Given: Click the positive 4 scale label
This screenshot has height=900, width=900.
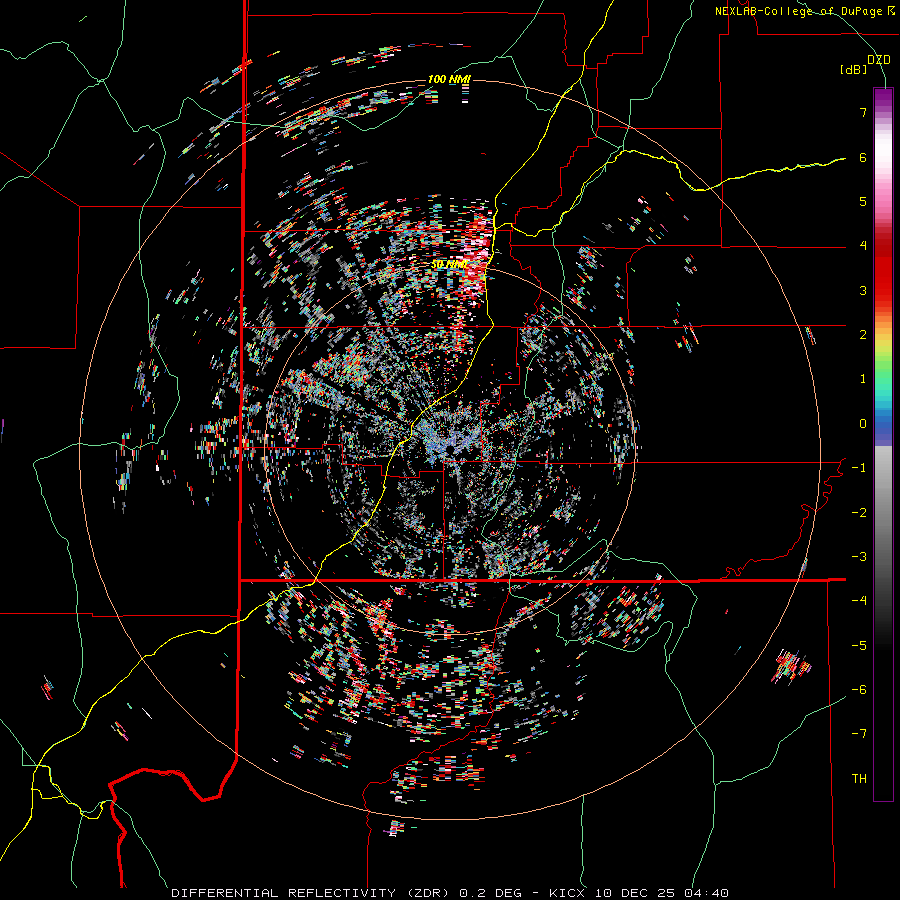Looking at the screenshot, I should [863, 246].
